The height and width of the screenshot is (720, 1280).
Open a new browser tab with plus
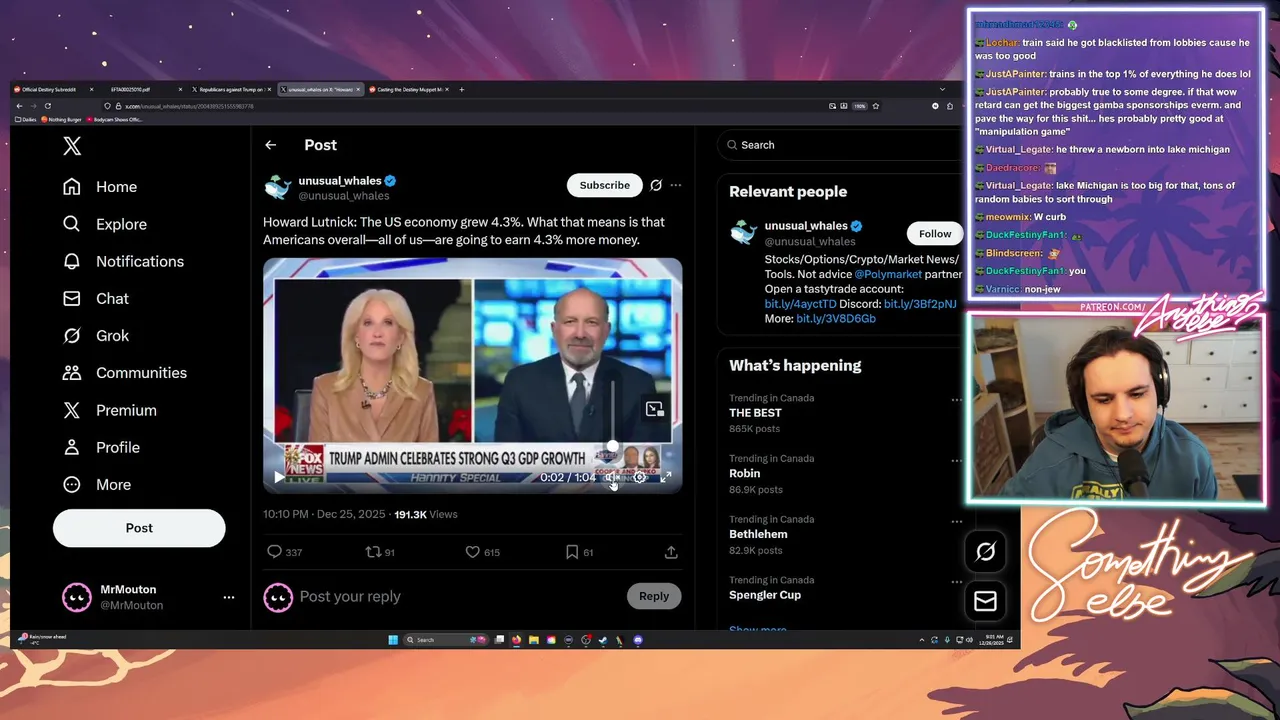pos(461,89)
